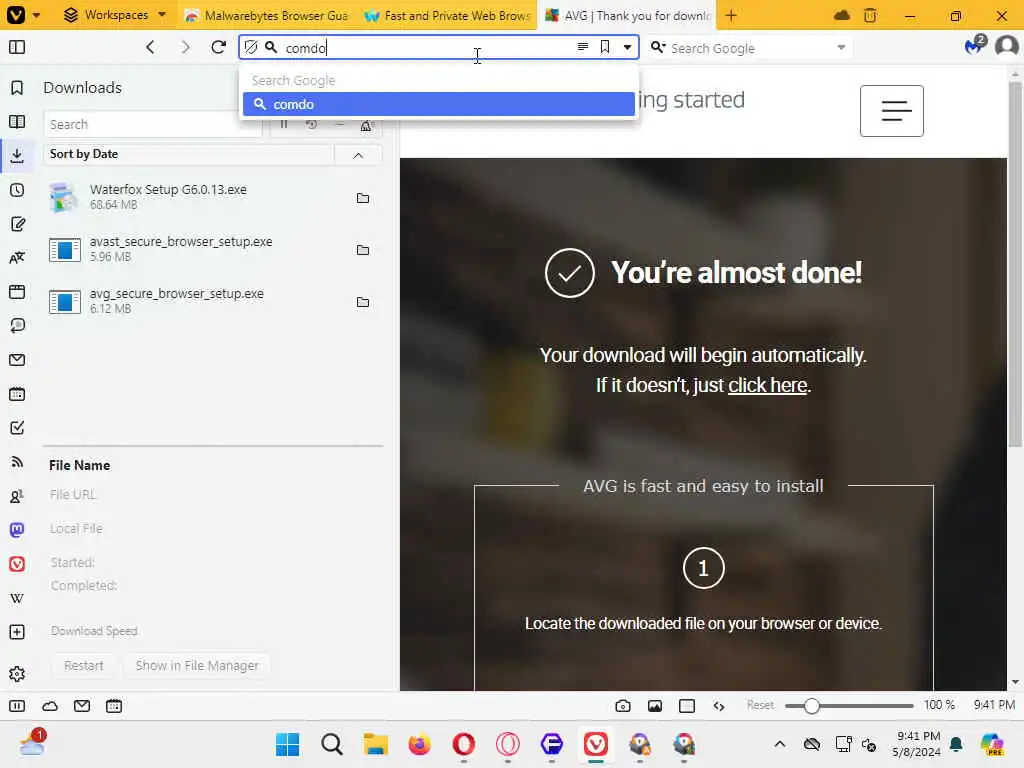Screen dimensions: 1024x768
Task: Open synced tabs cloud icon in tab bar
Action: 842,15
